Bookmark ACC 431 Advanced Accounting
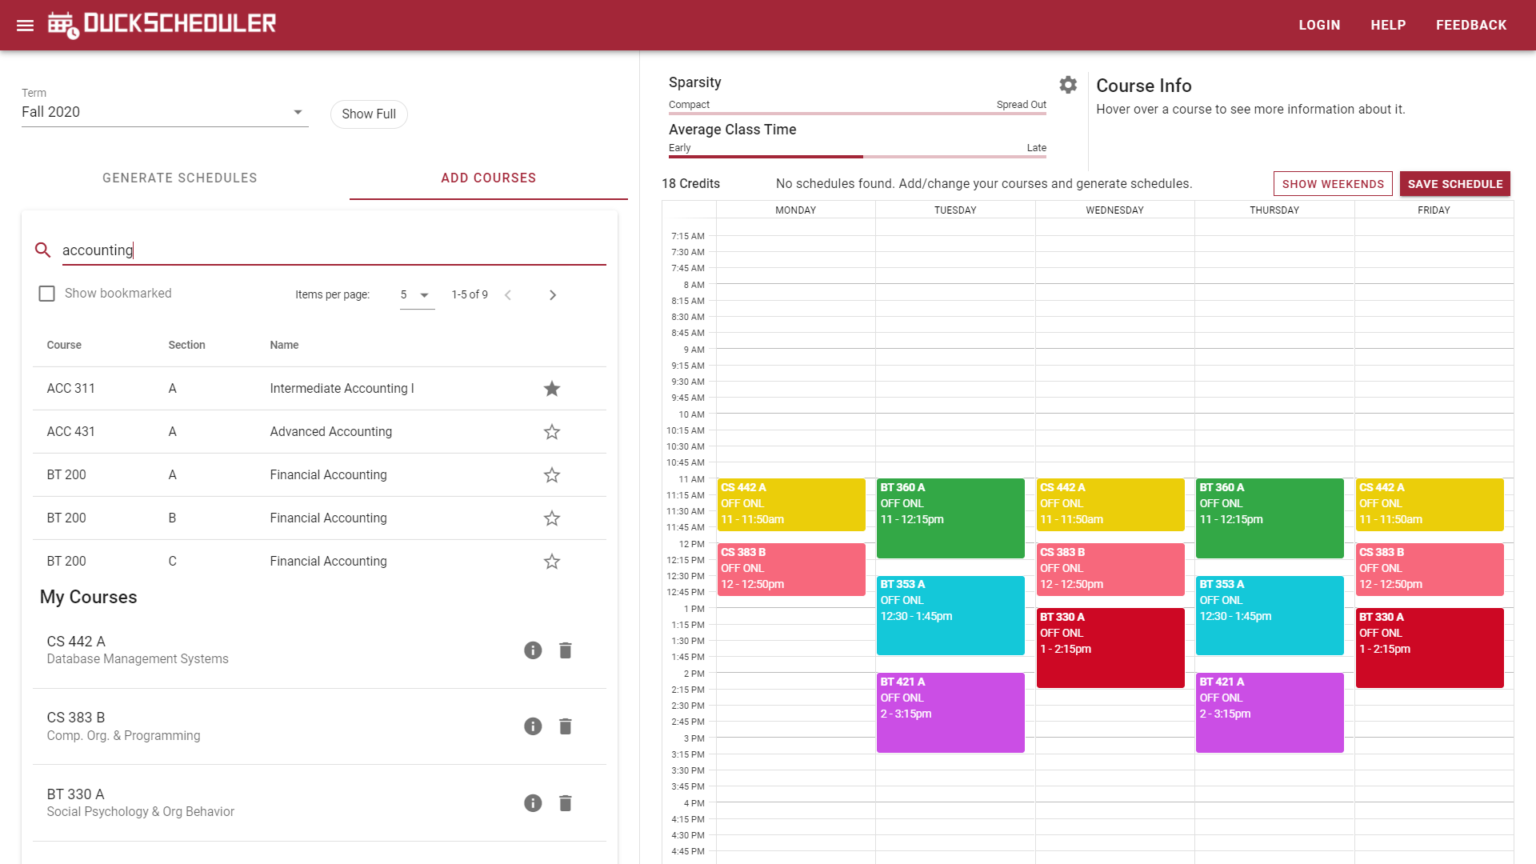The image size is (1536, 864). (x=551, y=431)
